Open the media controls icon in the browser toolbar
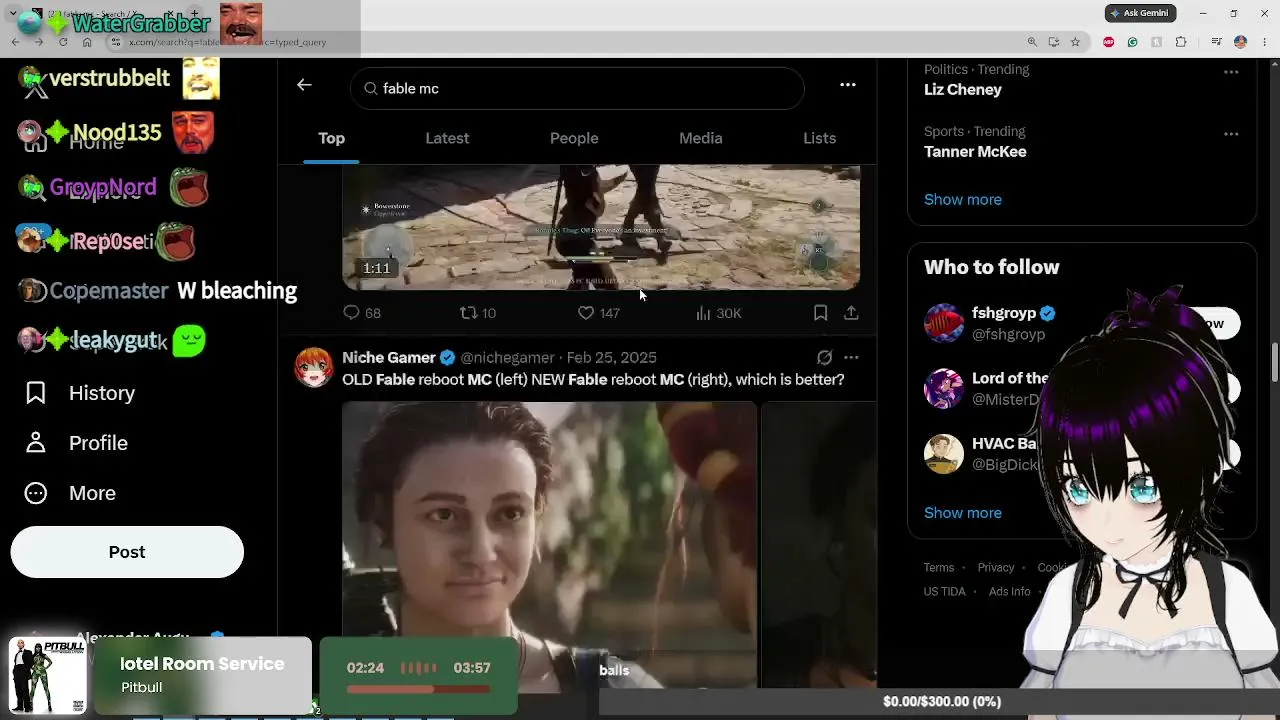The image size is (1280, 720). coord(1216,42)
